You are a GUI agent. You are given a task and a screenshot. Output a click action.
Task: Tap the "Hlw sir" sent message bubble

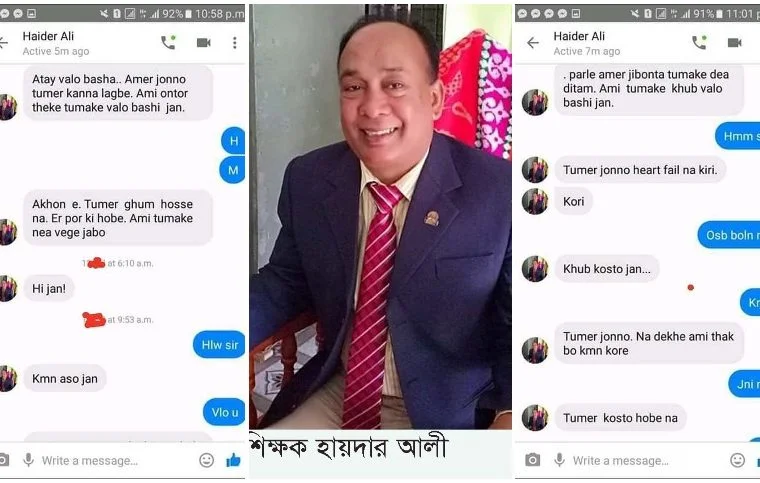(x=220, y=345)
